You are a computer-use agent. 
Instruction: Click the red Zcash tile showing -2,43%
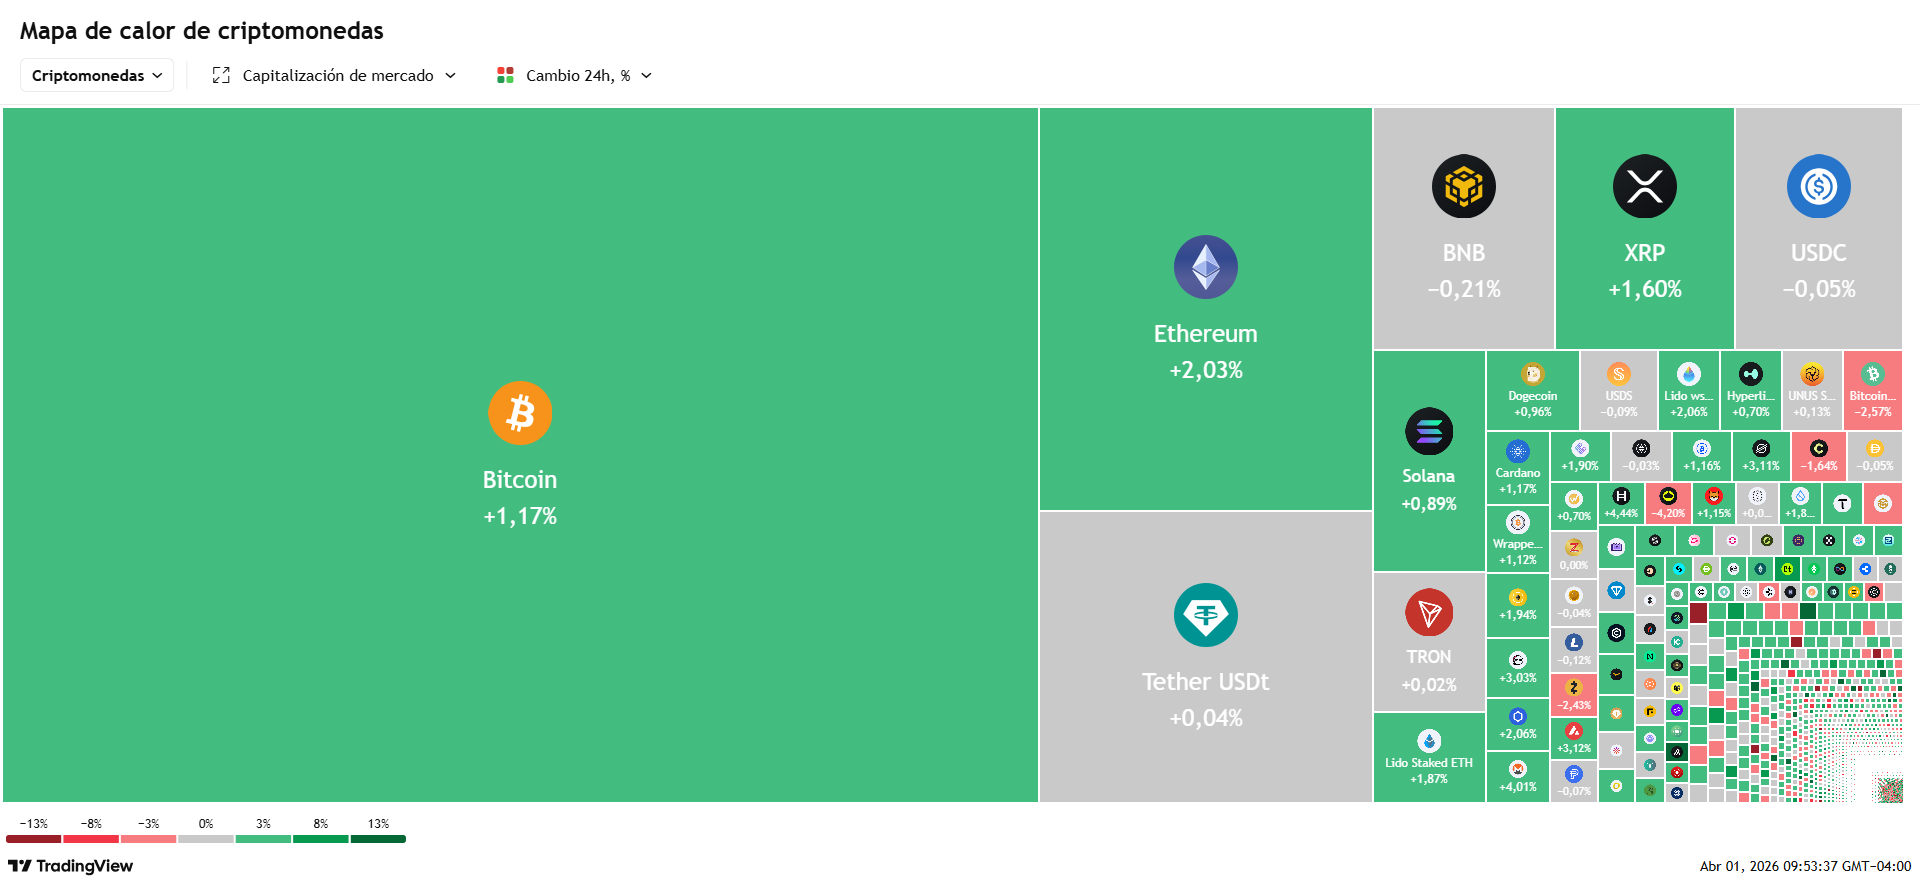[1574, 694]
